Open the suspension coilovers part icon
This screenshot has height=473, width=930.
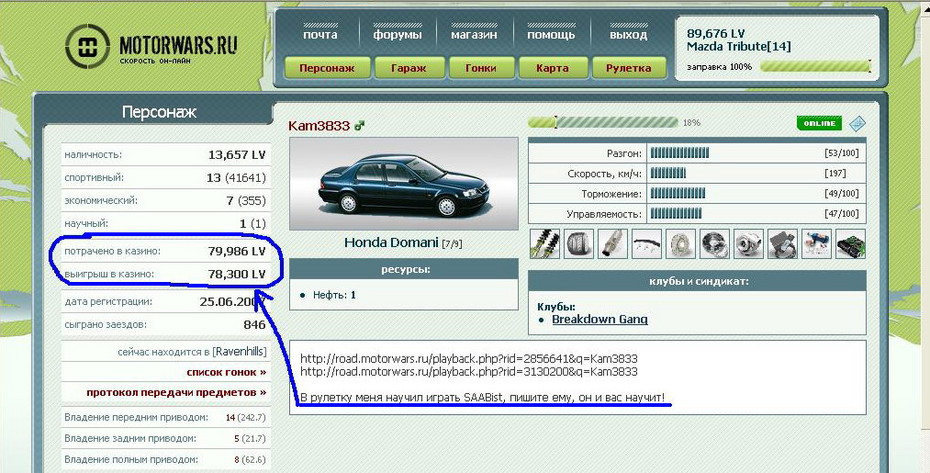[x=544, y=243]
